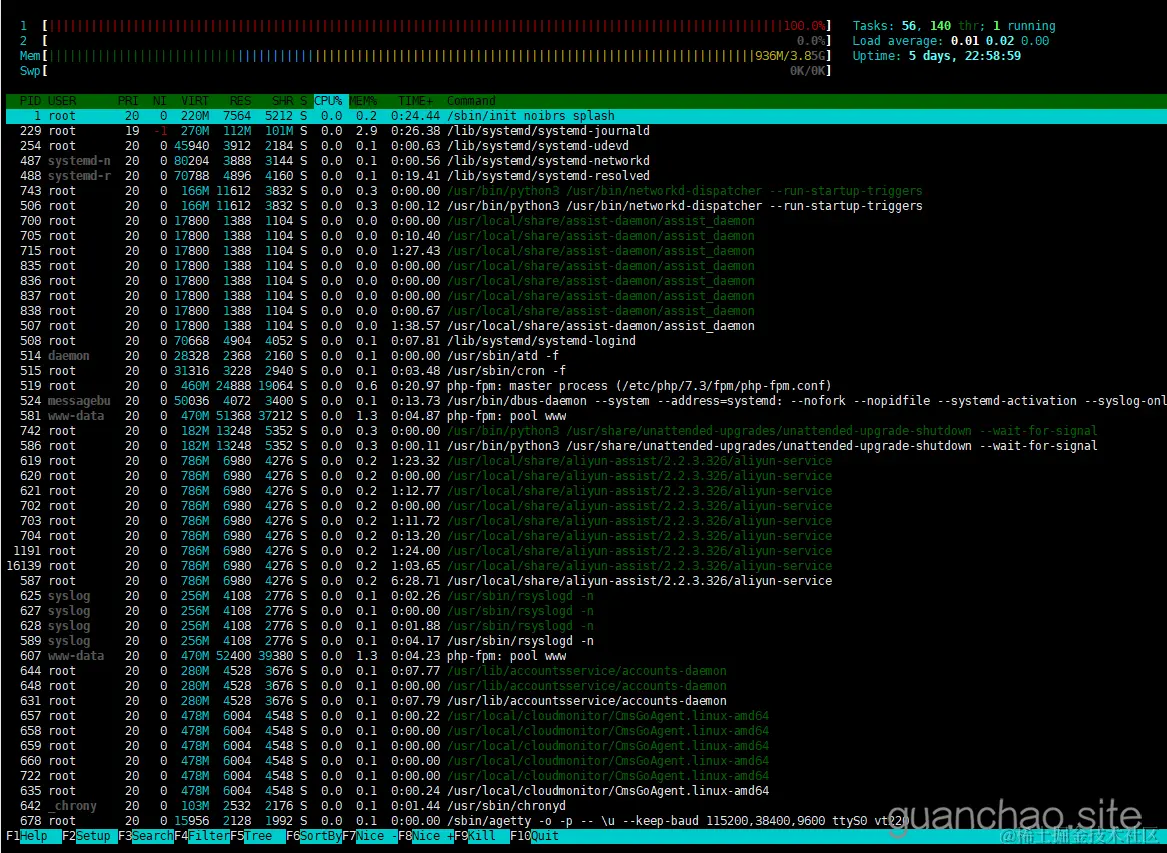Open F2 Setup in the function bar
The height and width of the screenshot is (853, 1167).
pyautogui.click(x=89, y=836)
